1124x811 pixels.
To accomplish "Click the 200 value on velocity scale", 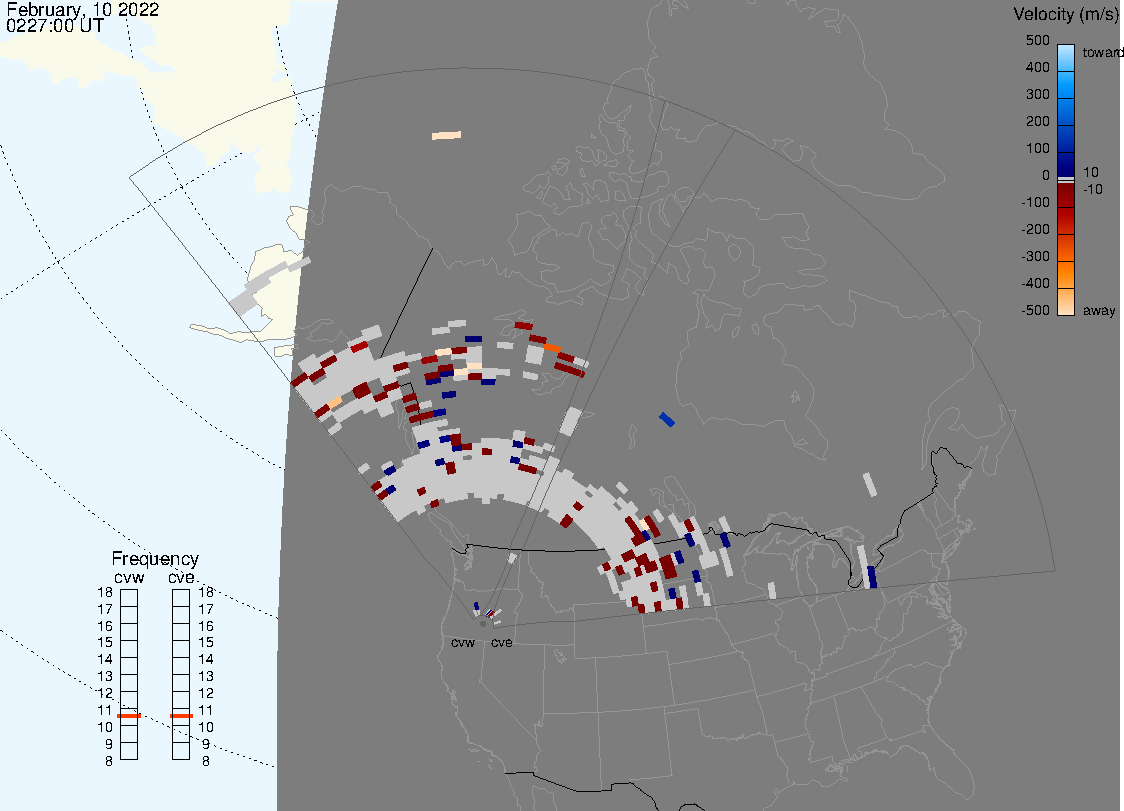I will 1037,121.
